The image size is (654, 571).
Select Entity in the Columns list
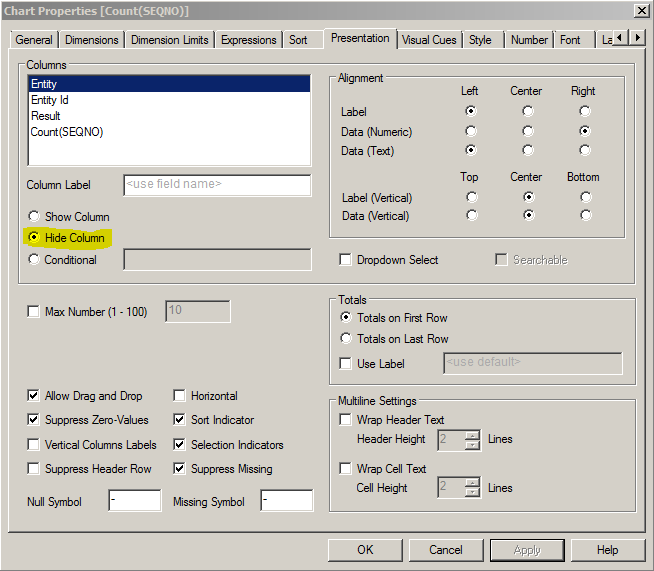pyautogui.click(x=169, y=84)
